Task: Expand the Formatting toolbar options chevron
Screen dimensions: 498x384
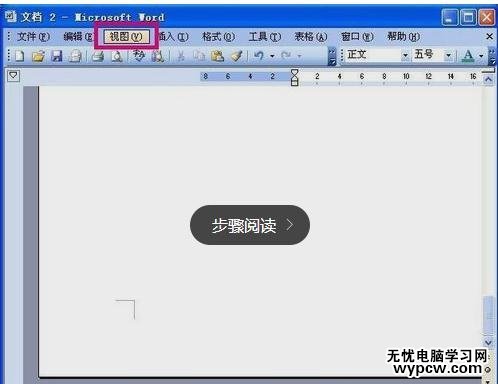Action: tap(492, 56)
